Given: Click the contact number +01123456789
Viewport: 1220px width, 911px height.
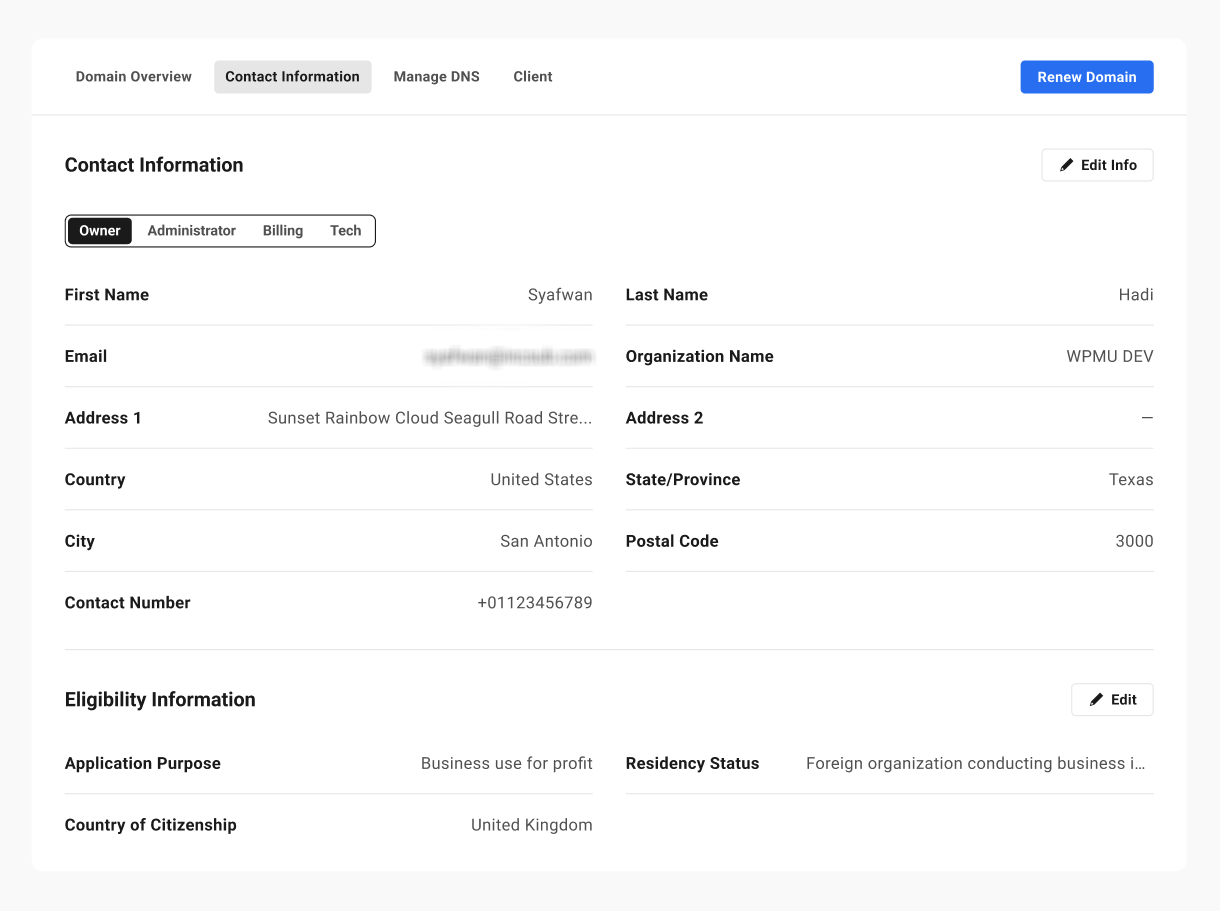Looking at the screenshot, I should 534,603.
